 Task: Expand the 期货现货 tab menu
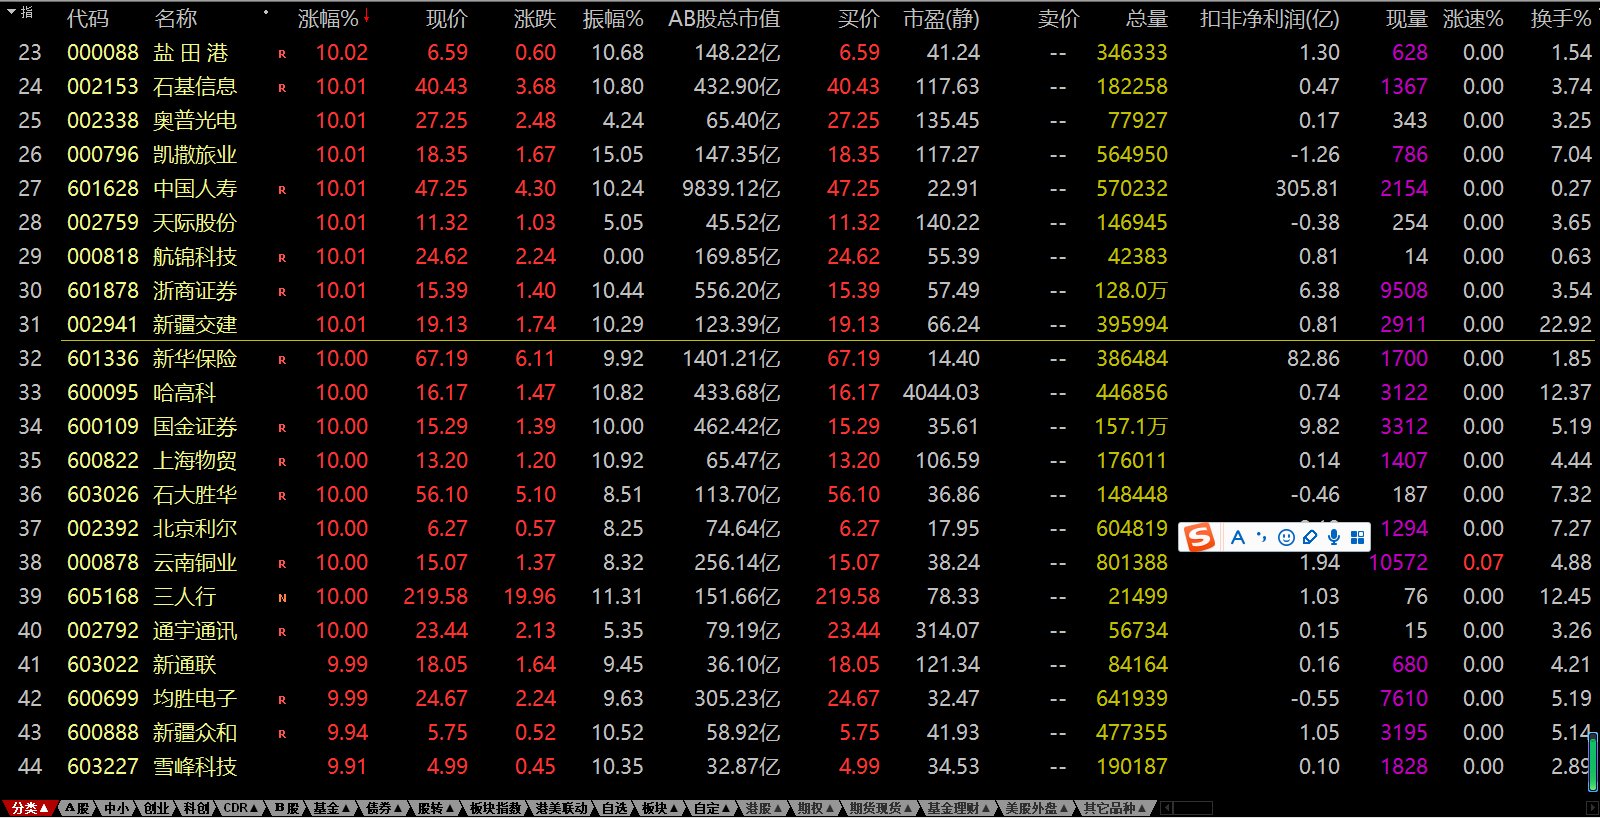(x=882, y=808)
